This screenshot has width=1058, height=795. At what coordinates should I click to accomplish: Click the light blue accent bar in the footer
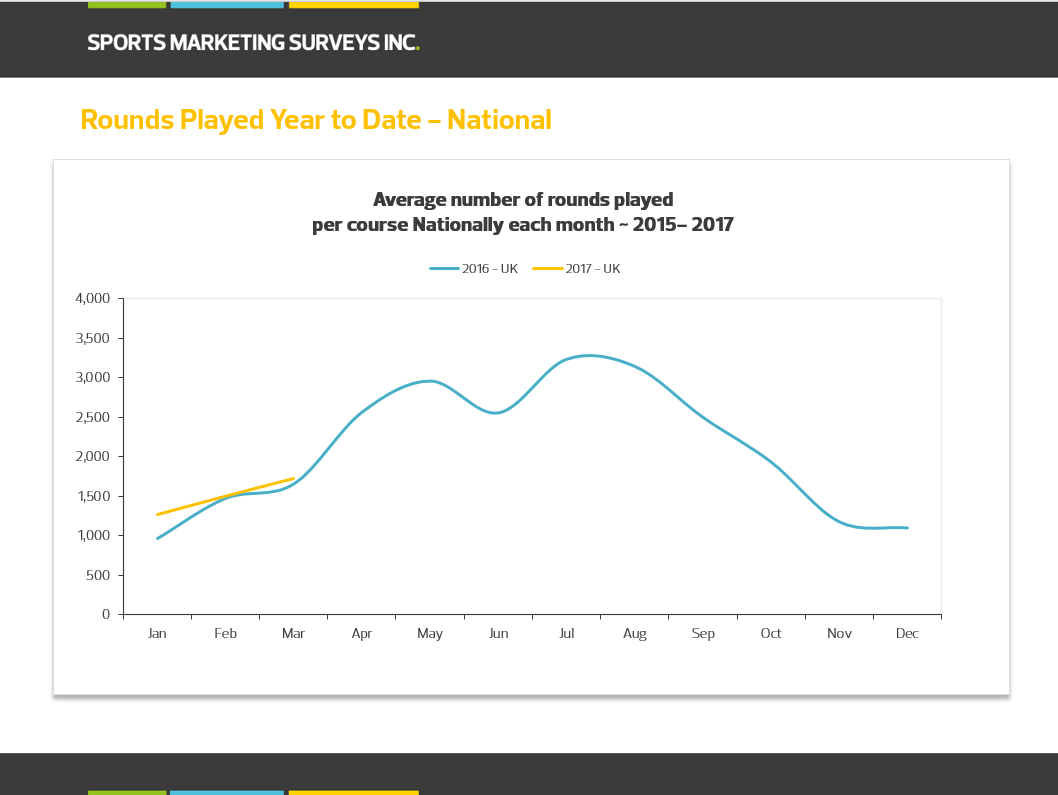click(x=227, y=792)
